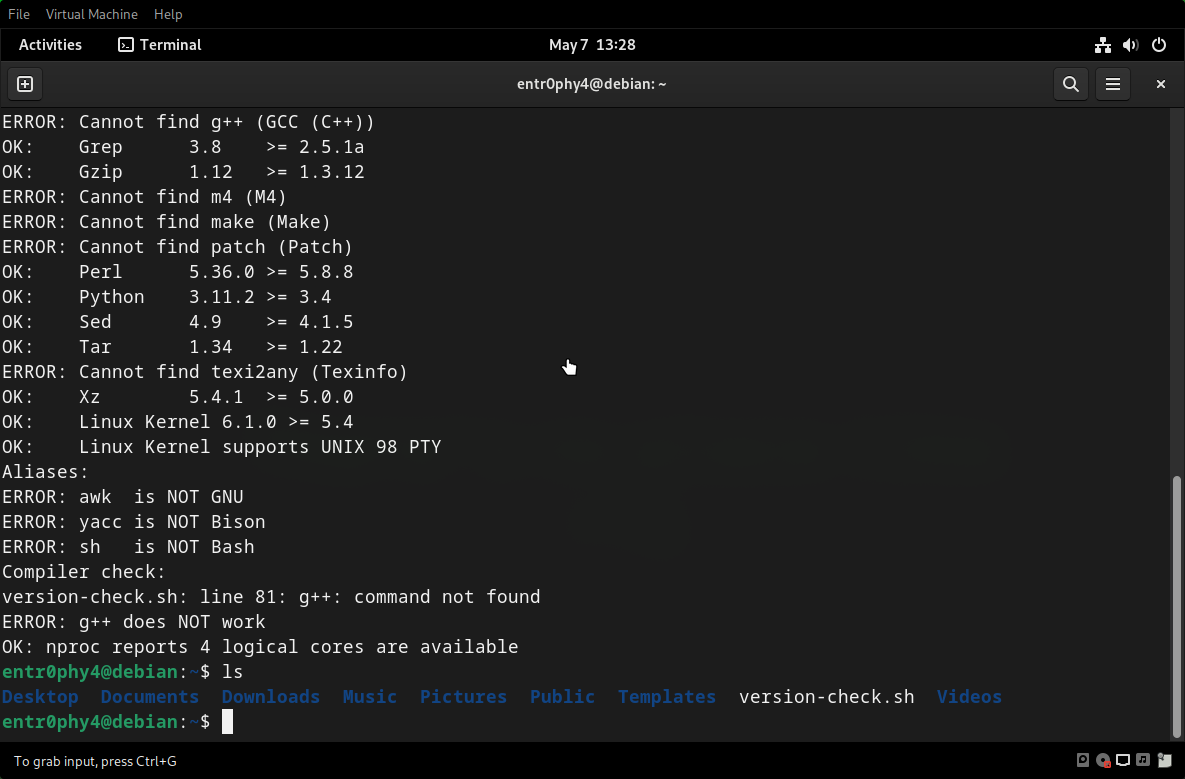Click the hard disk icon in VM status bar

tap(1083, 761)
